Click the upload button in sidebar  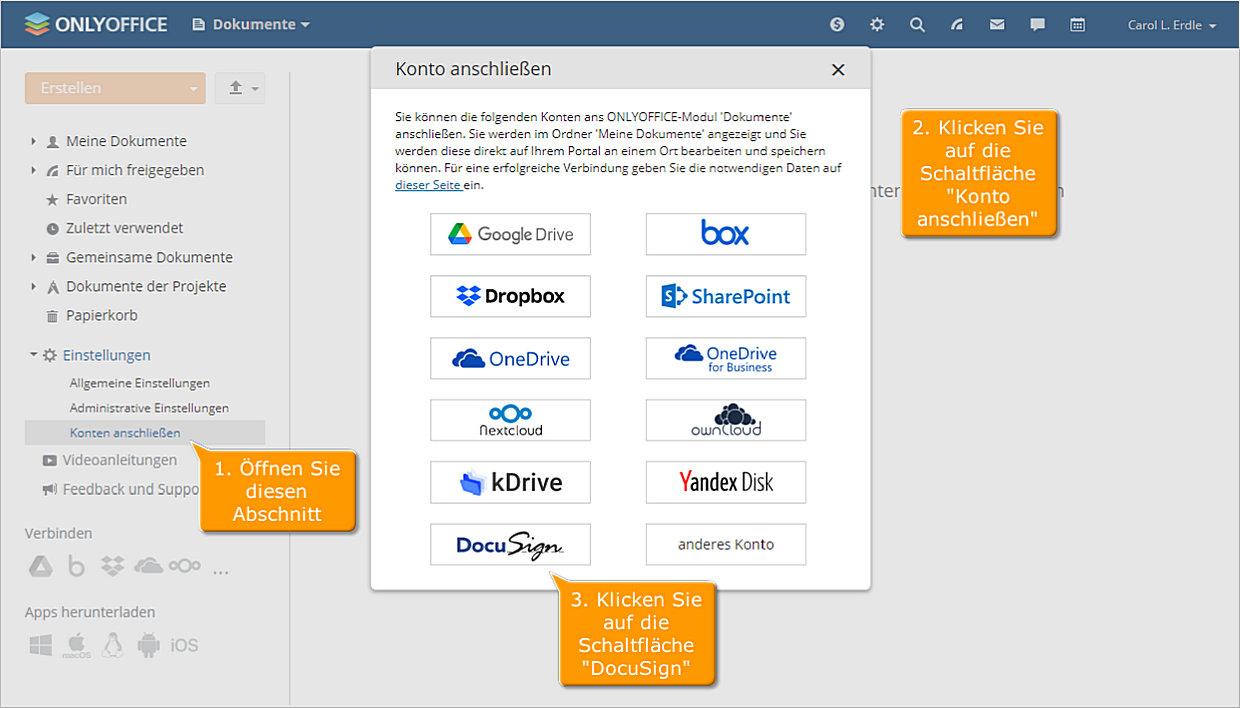(235, 88)
